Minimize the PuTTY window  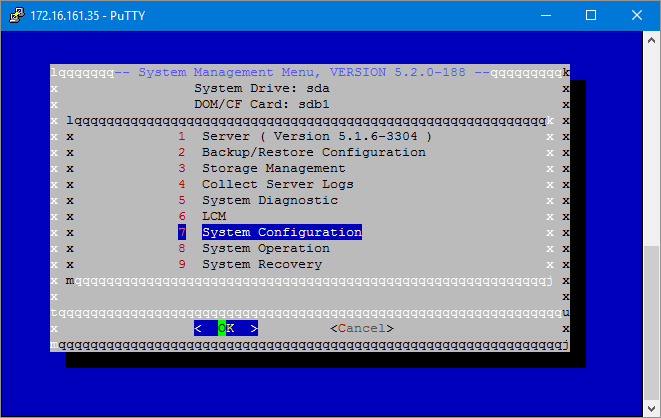(545, 16)
